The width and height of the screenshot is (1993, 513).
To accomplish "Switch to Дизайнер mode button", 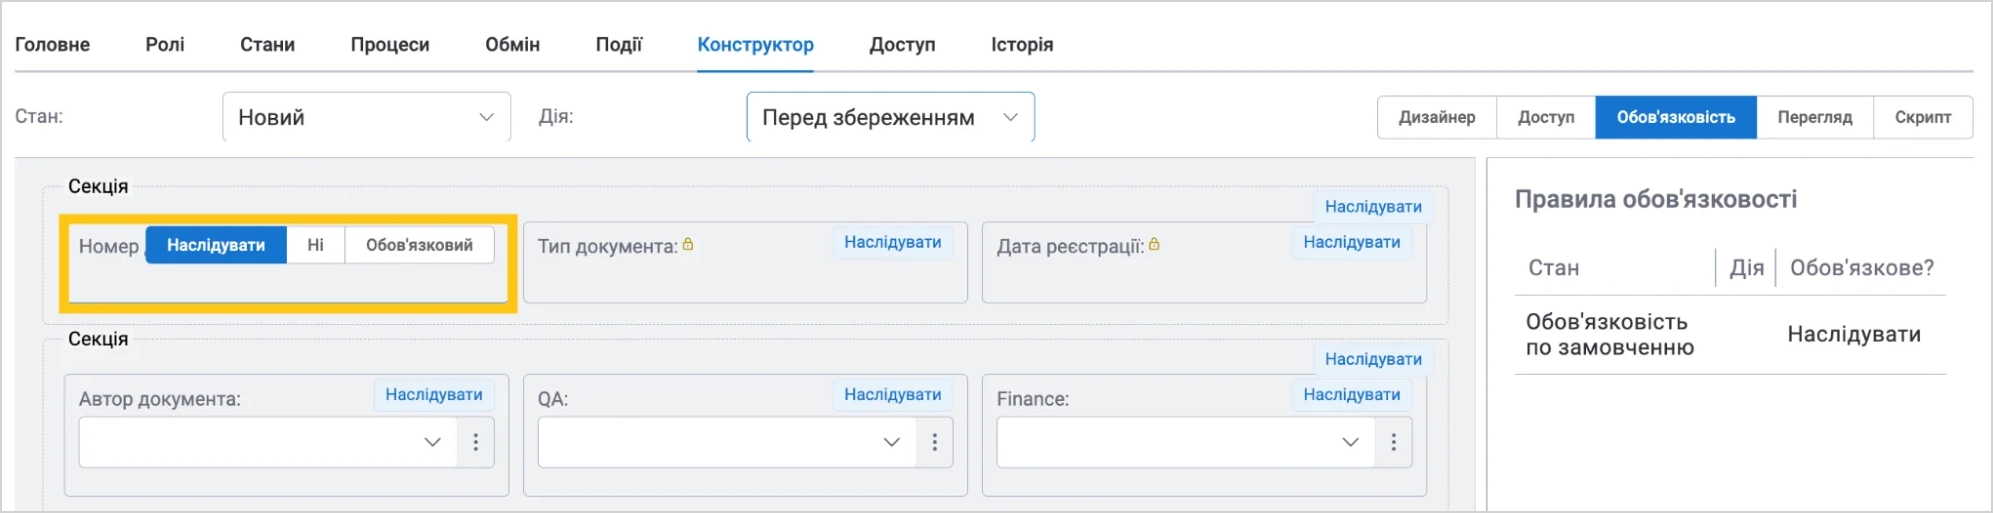I will point(1437,117).
